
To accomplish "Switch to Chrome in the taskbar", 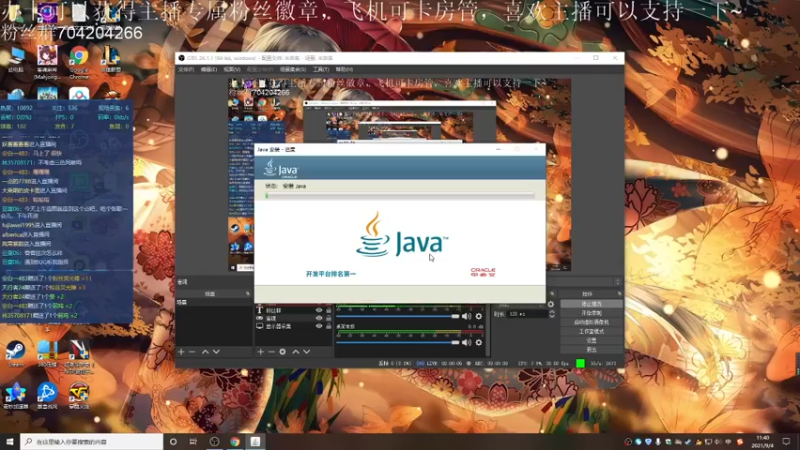I will [x=235, y=441].
